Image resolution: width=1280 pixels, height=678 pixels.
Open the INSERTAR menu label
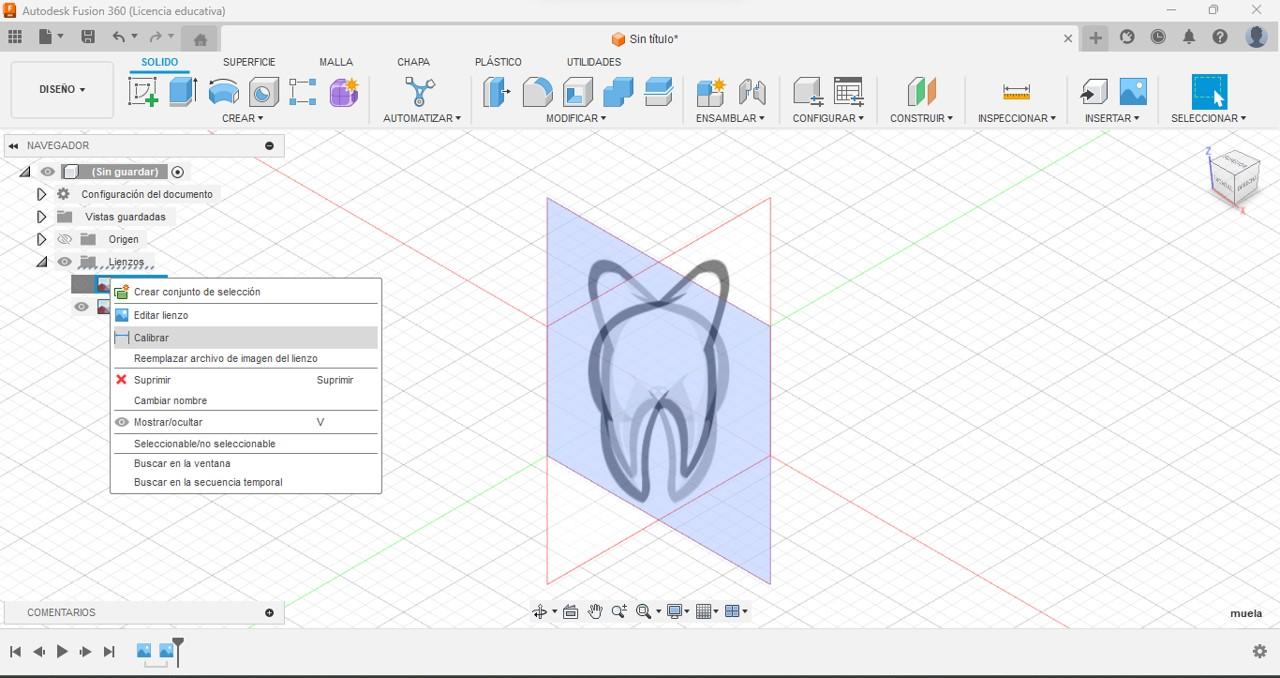[x=1112, y=118]
